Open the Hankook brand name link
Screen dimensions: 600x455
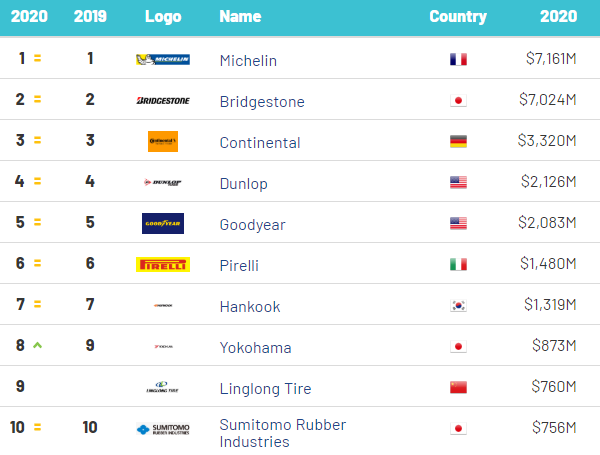(x=250, y=307)
